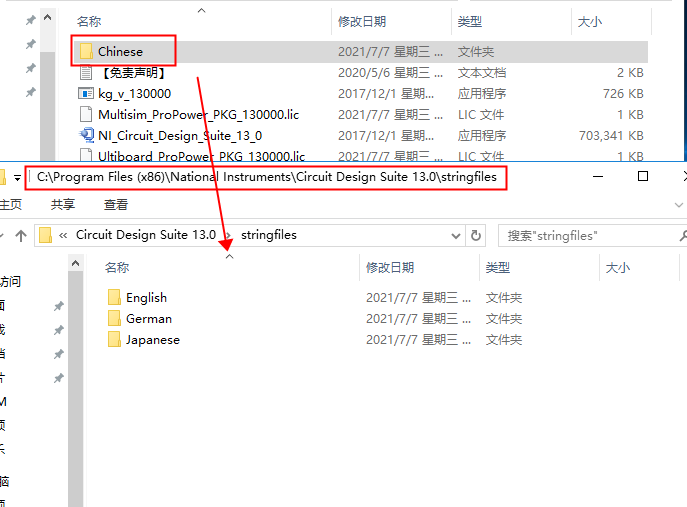The height and width of the screenshot is (507, 687).
Task: Sort lower window by 大小 column
Action: click(x=618, y=267)
